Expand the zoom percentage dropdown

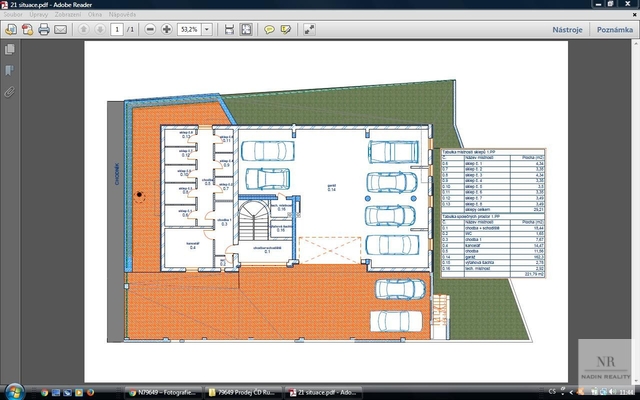(207, 30)
